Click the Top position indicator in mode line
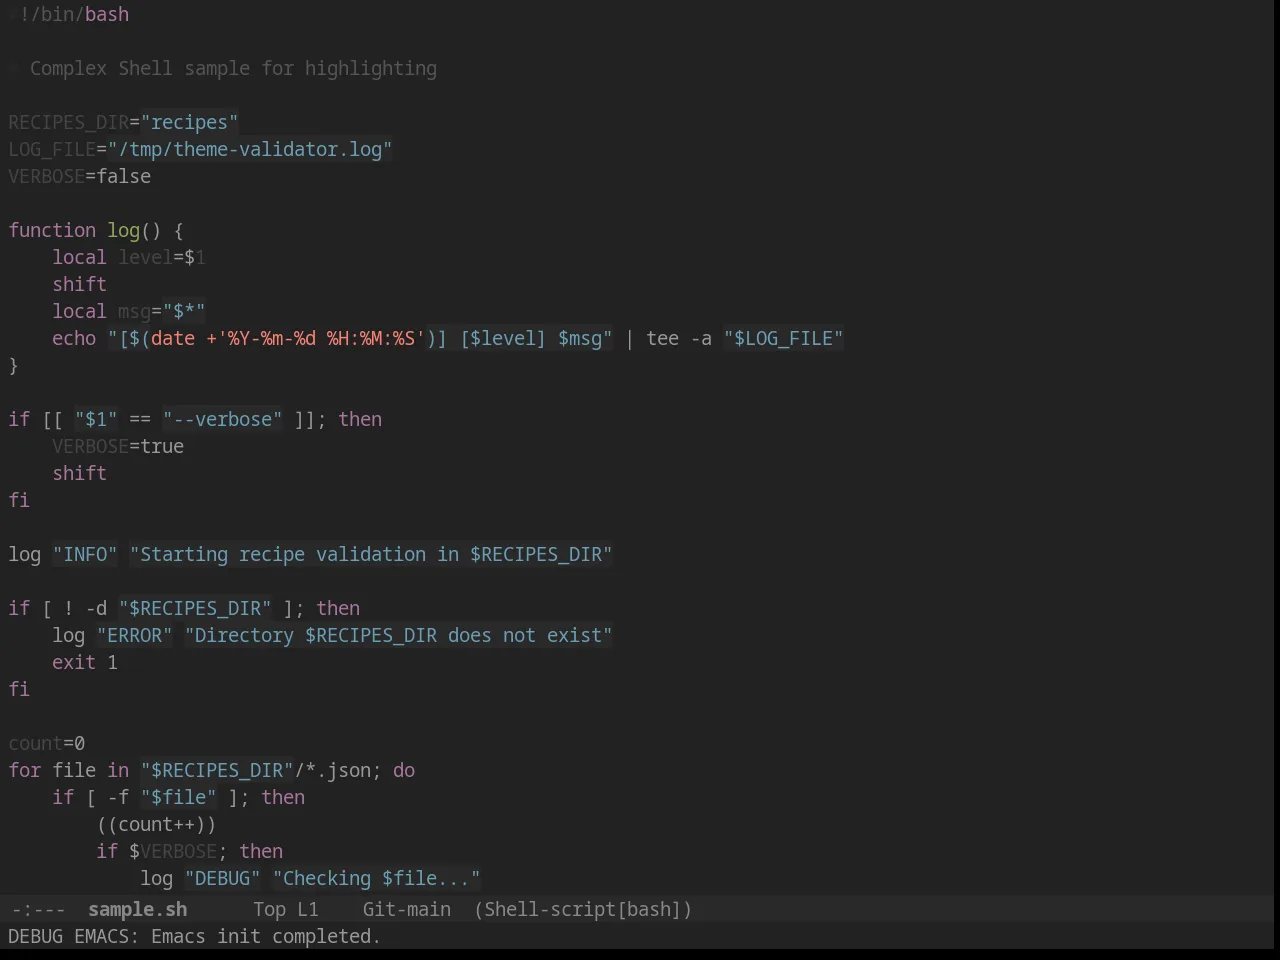Viewport: 1280px width, 960px height. (x=269, y=909)
